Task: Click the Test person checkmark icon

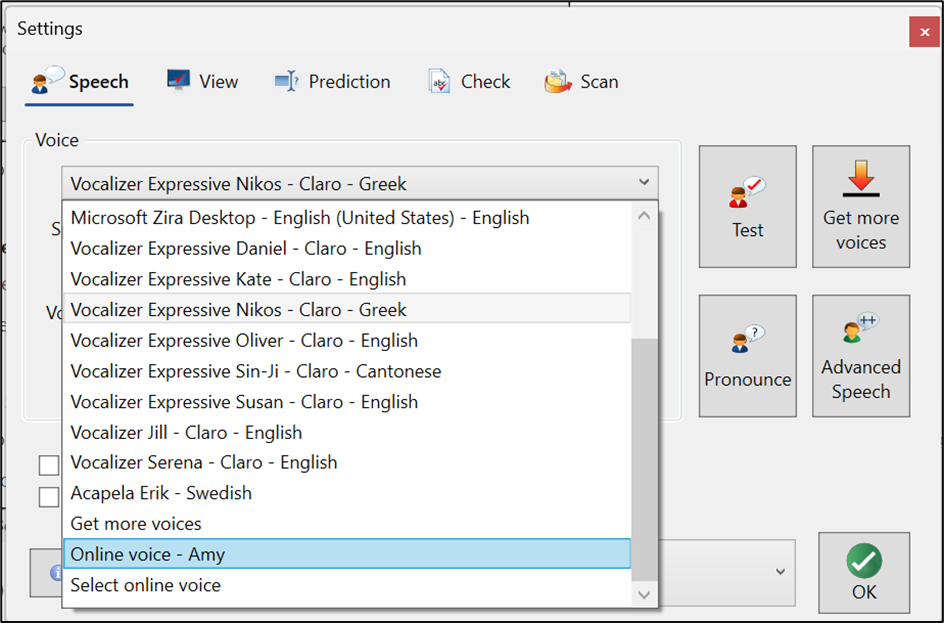Action: (x=747, y=192)
